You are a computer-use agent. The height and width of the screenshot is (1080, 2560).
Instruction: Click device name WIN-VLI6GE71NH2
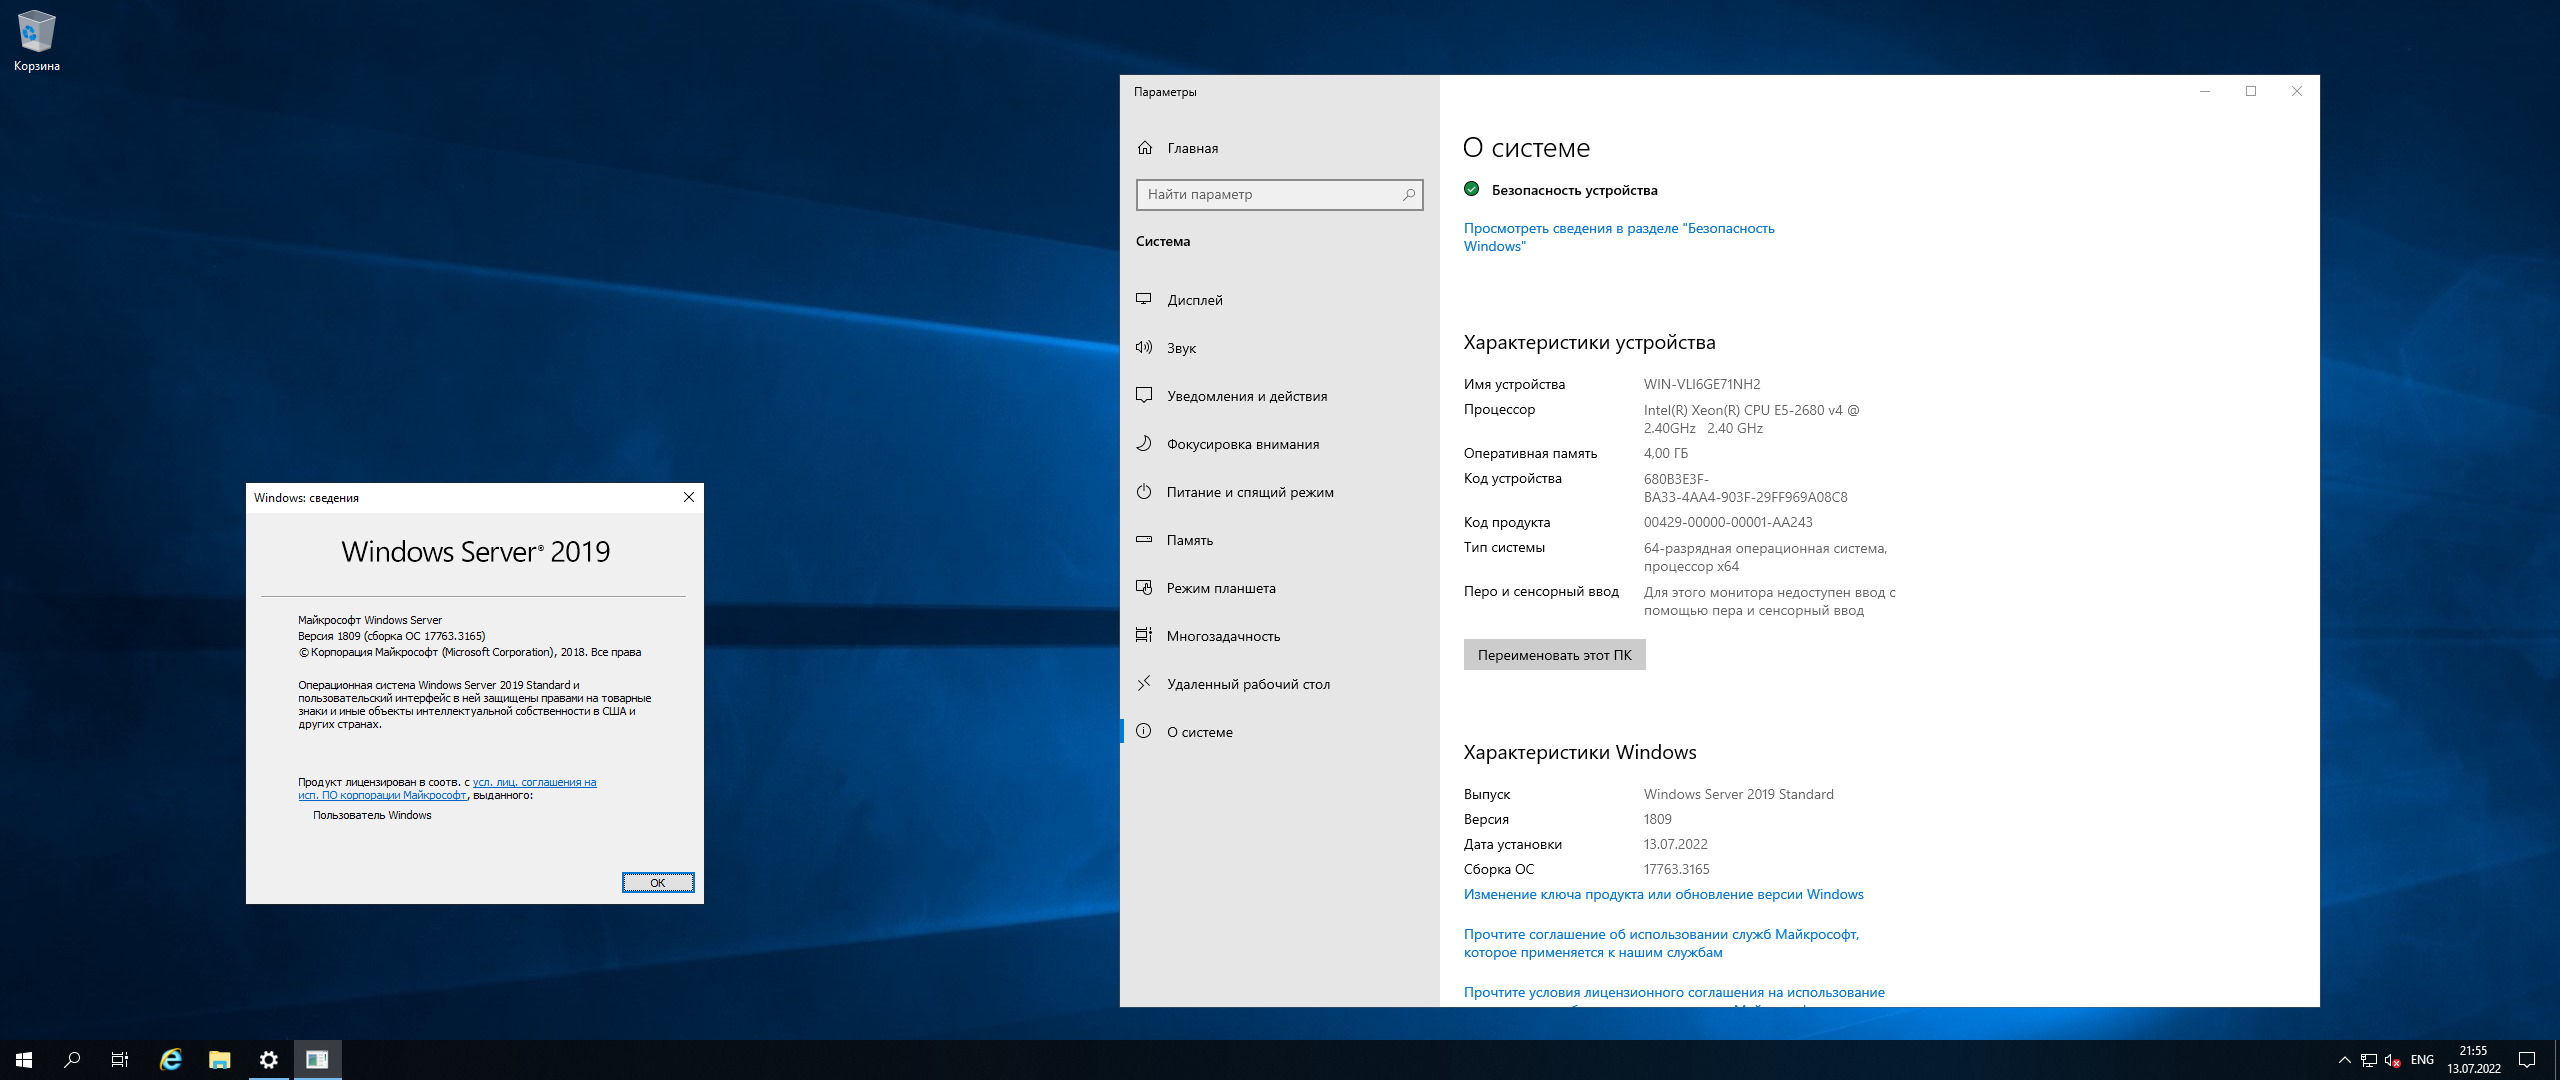click(x=1702, y=384)
